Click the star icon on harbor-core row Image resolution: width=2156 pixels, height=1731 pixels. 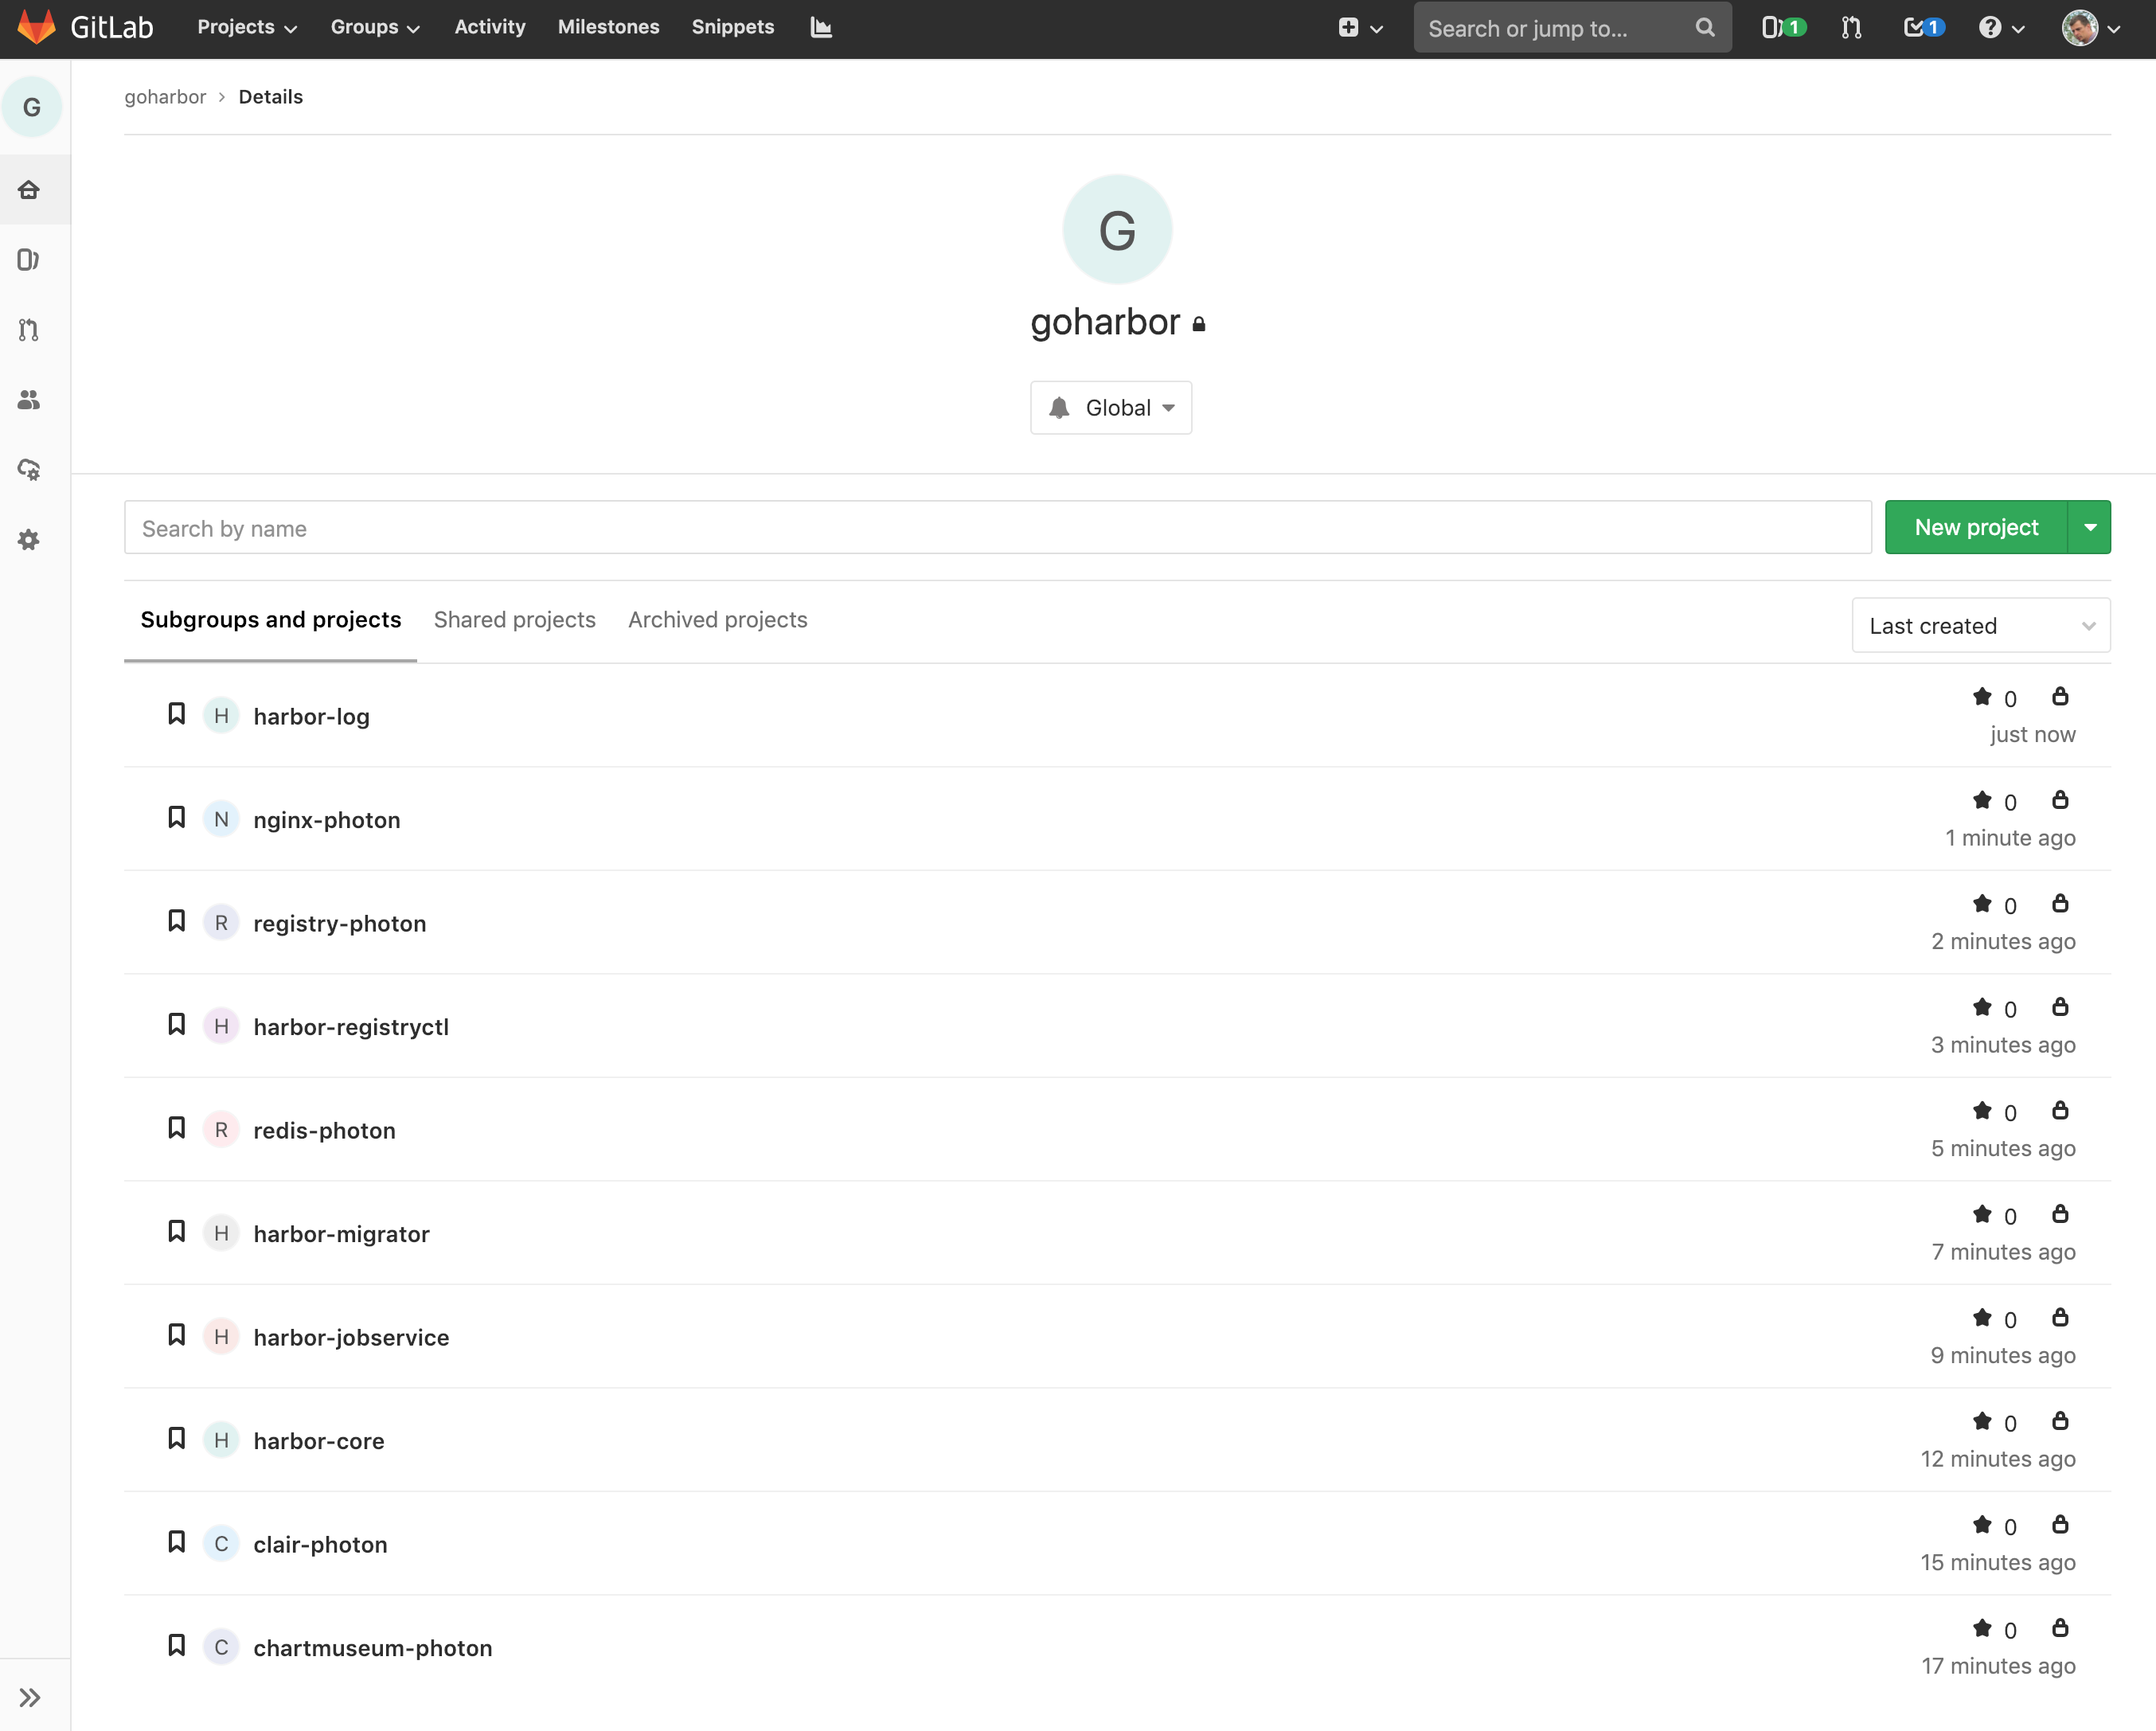(x=1982, y=1421)
